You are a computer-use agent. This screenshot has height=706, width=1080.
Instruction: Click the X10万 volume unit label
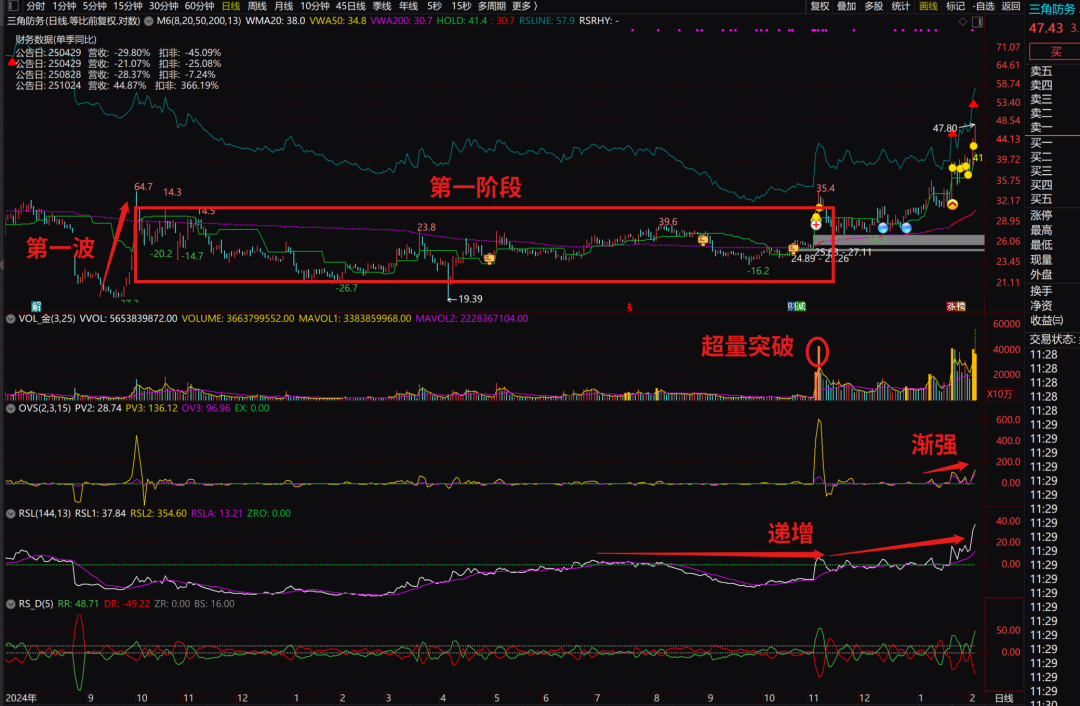tap(999, 394)
